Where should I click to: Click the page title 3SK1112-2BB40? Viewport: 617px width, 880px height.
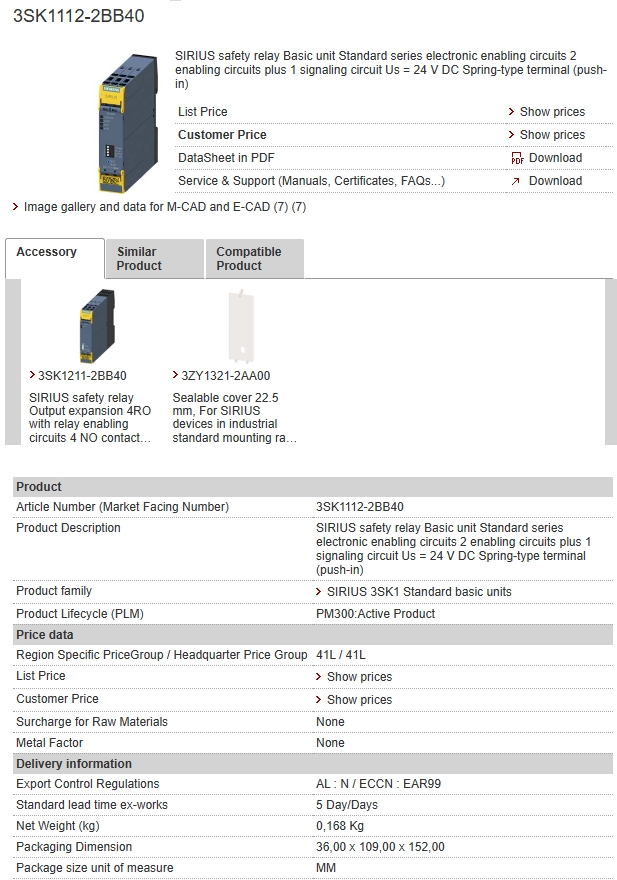point(79,16)
